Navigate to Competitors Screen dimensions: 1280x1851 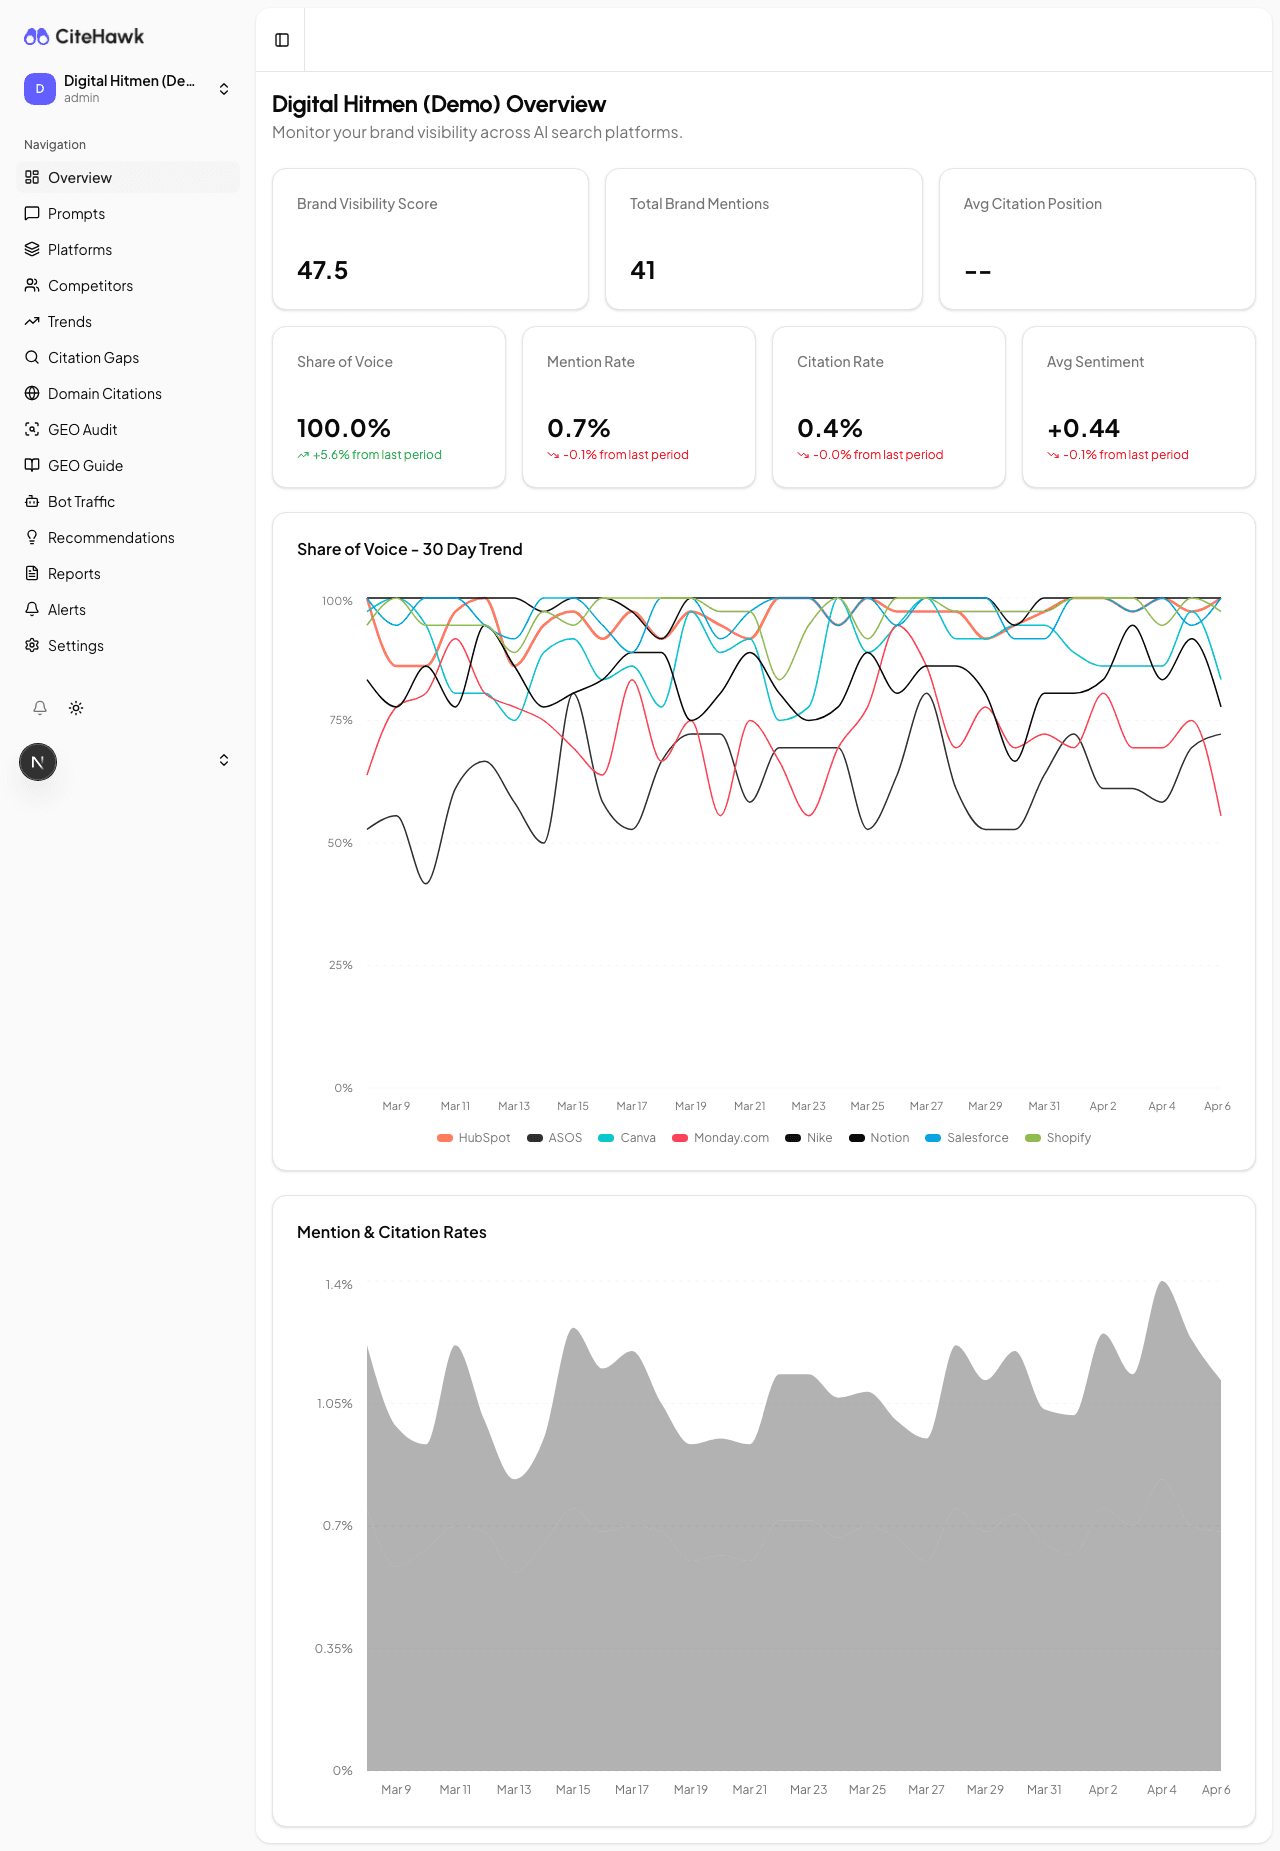[x=128, y=285]
